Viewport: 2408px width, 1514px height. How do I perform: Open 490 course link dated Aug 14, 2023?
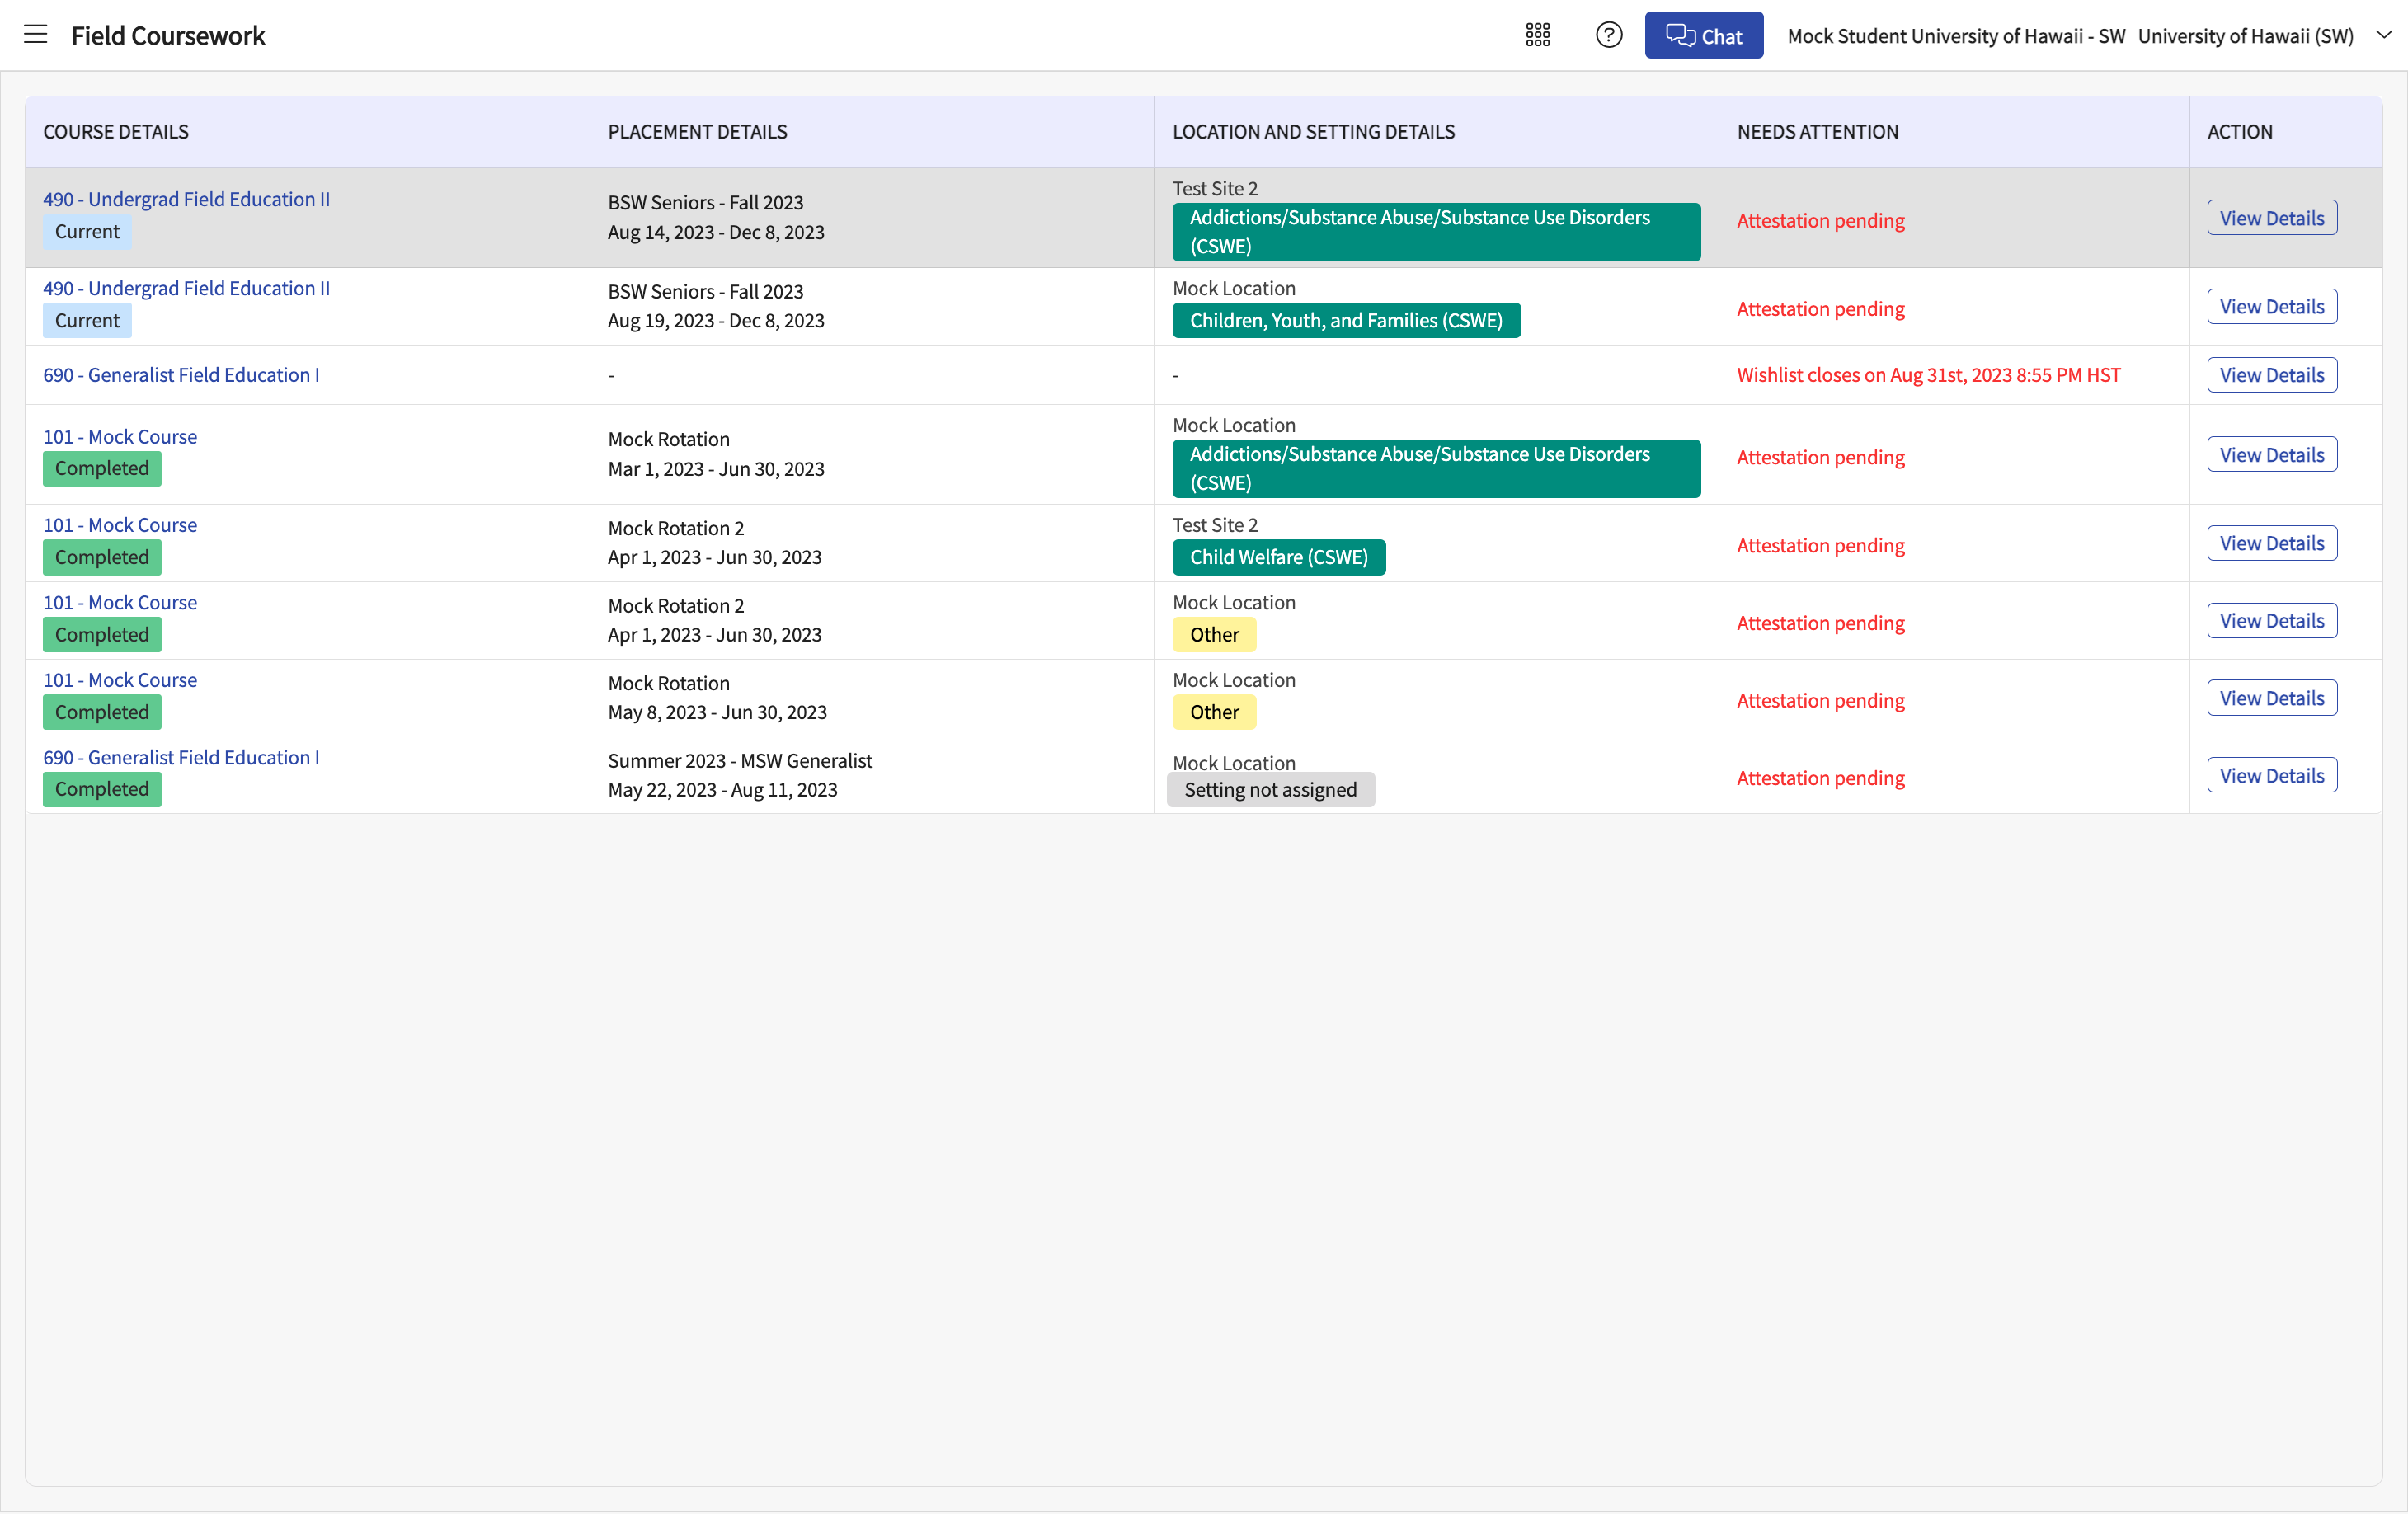point(186,199)
